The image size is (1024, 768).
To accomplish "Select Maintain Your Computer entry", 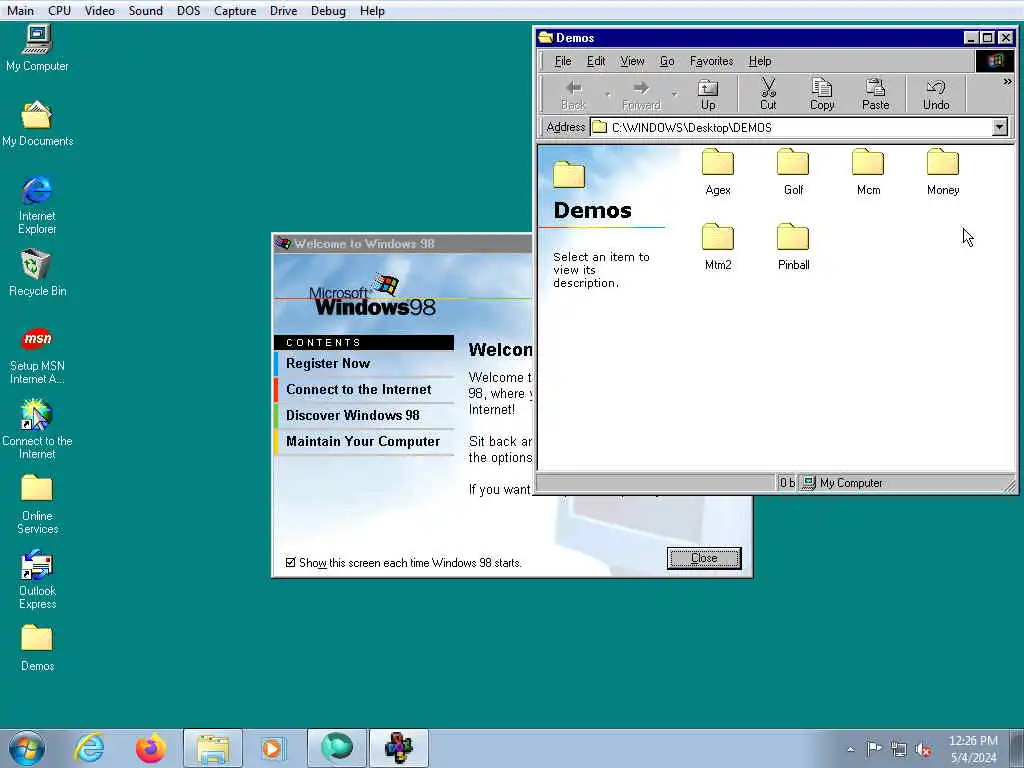I will coord(363,441).
